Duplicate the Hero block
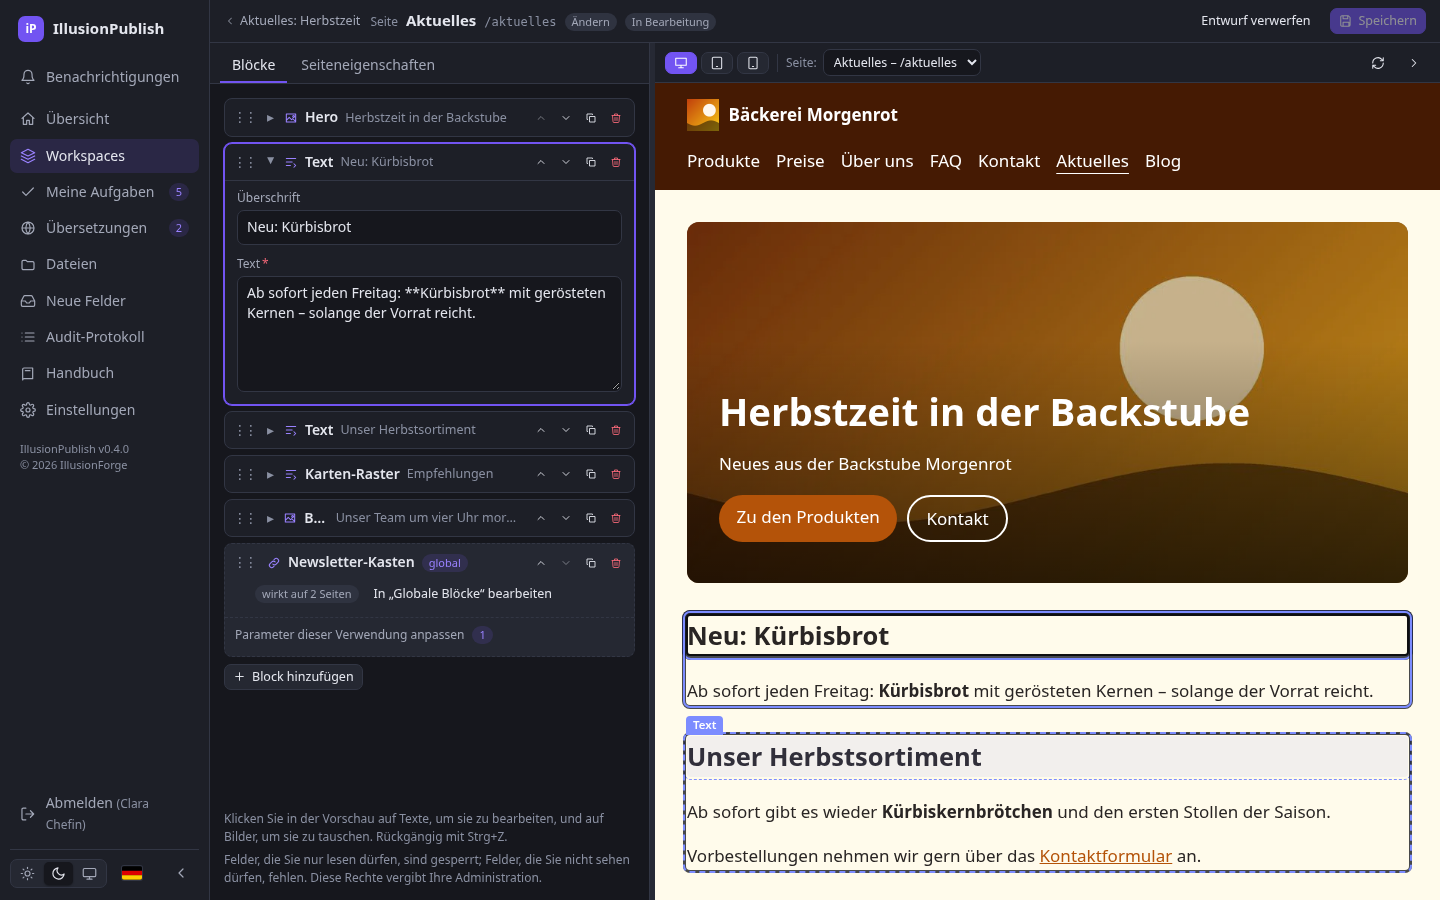 591,118
